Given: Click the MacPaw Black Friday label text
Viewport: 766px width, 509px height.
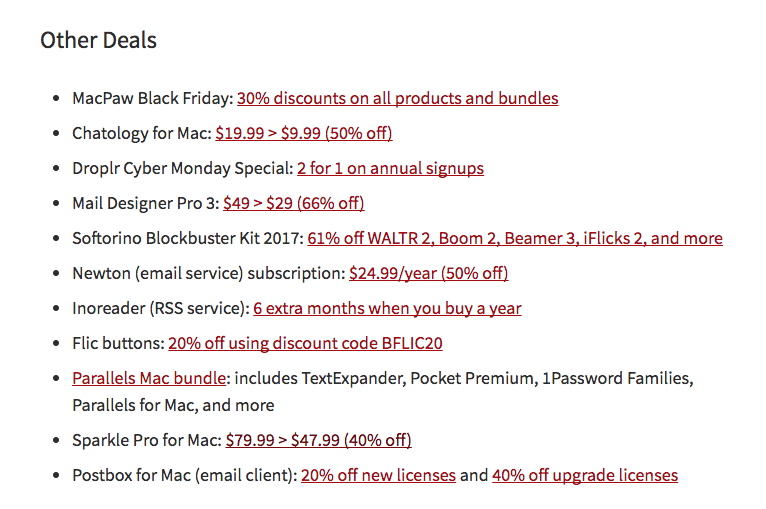Looking at the screenshot, I should tap(151, 98).
